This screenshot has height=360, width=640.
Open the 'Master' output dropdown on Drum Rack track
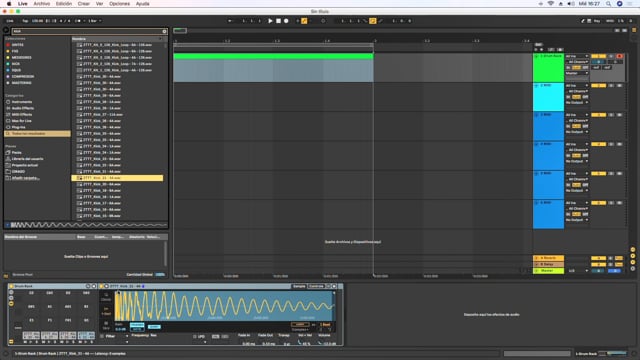point(577,73)
